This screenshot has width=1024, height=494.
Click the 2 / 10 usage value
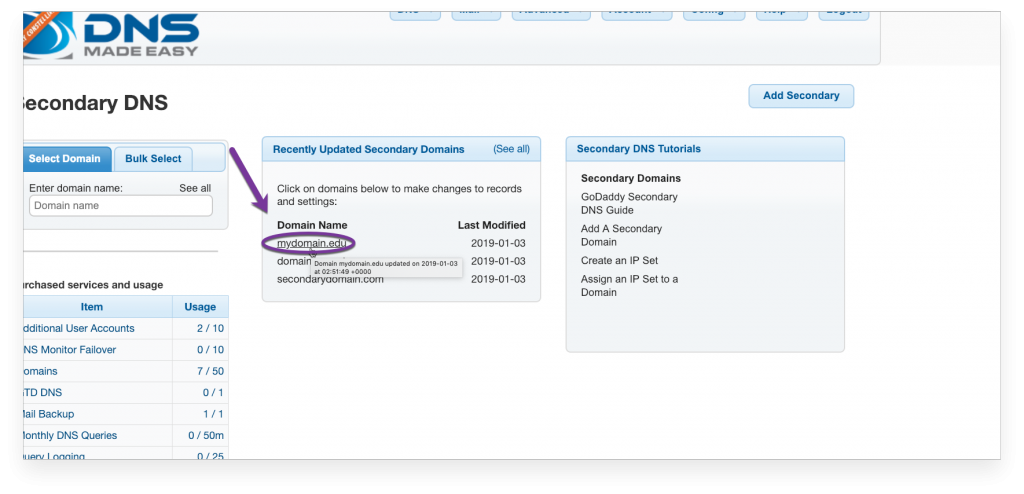tap(210, 328)
